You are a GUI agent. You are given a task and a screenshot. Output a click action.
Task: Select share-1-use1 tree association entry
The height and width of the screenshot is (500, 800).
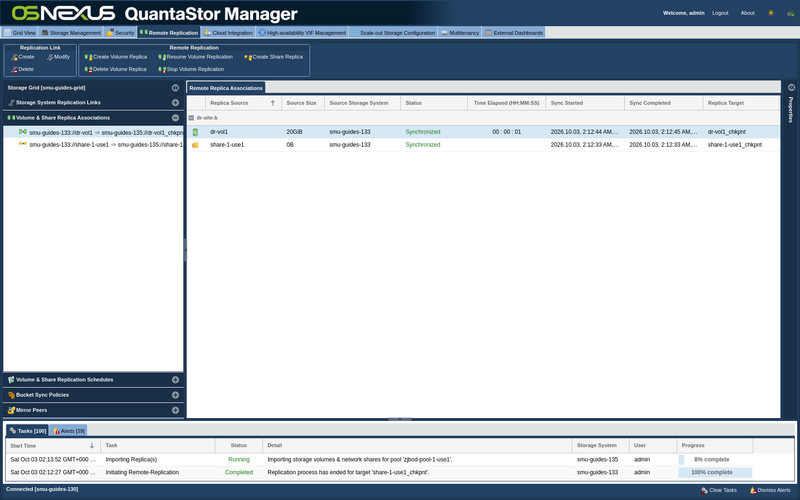pos(93,145)
